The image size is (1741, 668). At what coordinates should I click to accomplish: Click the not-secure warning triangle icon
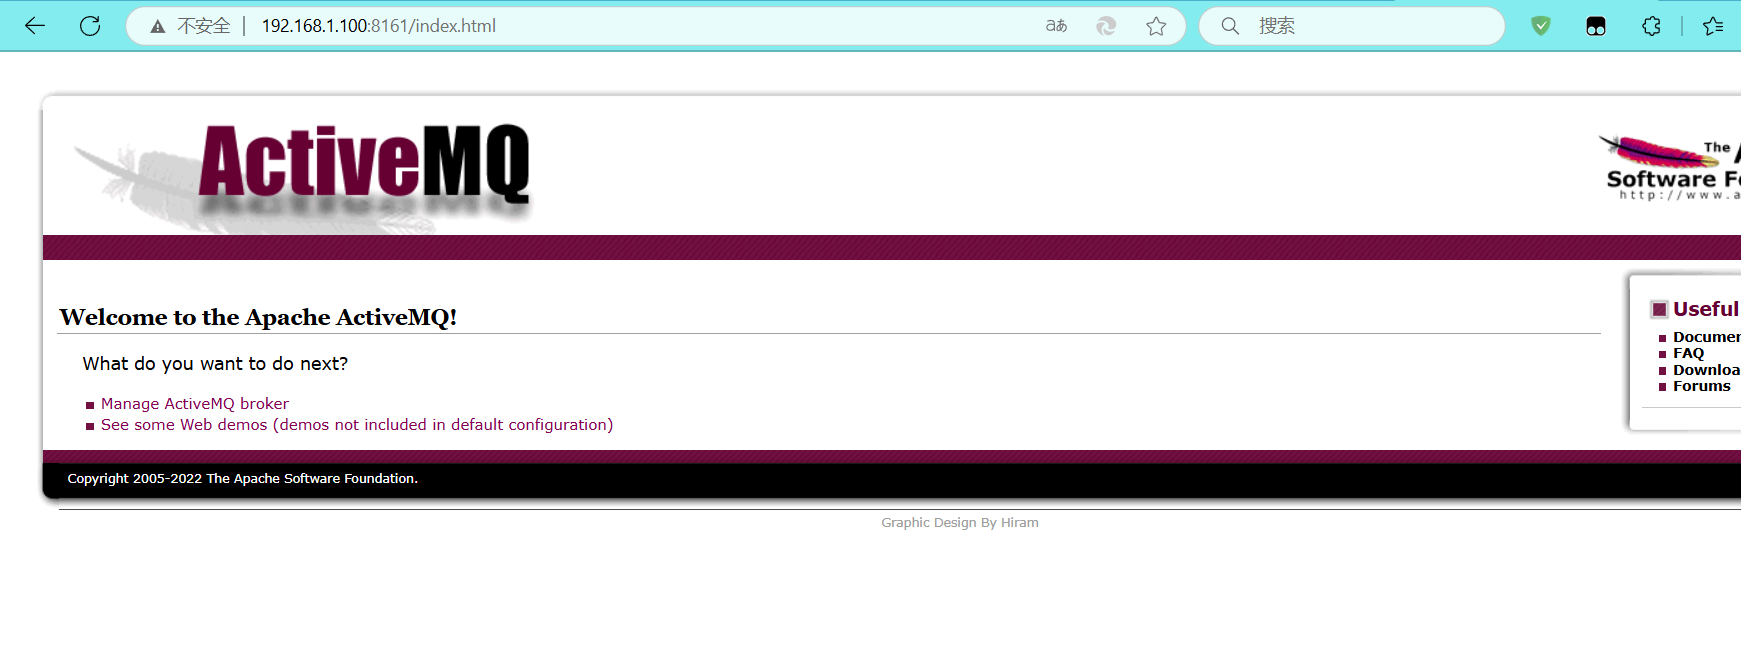pyautogui.click(x=158, y=27)
